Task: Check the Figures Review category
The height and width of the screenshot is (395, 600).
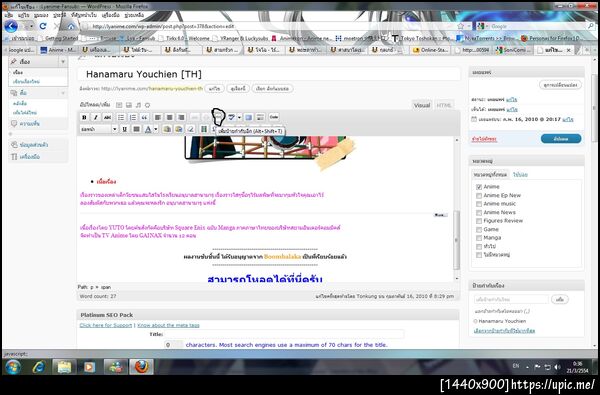Action: [479, 221]
